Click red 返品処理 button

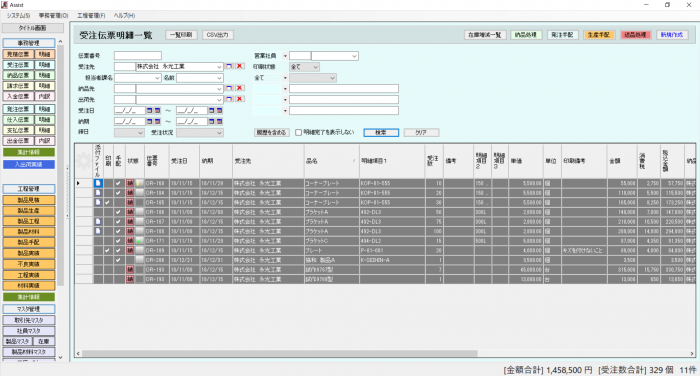tap(635, 35)
